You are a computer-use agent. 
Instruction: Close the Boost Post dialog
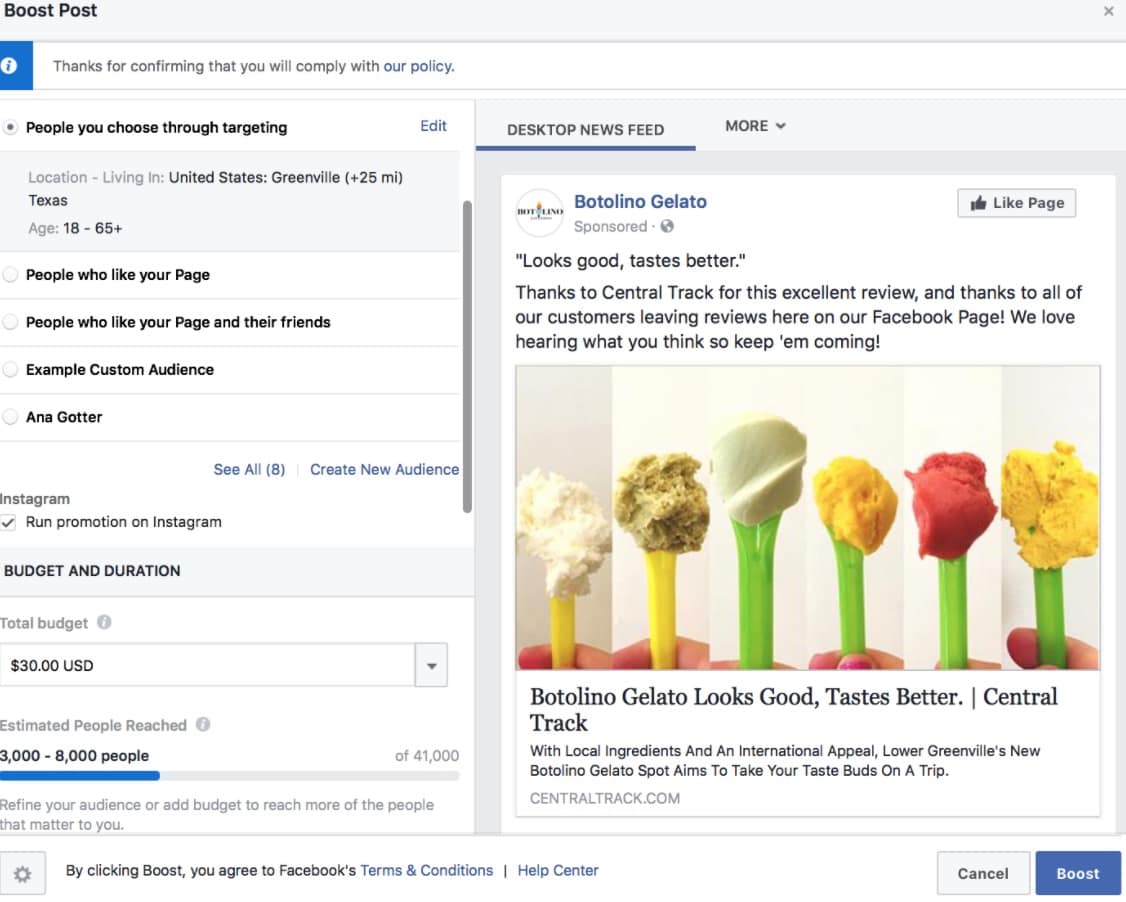pos(1110,12)
